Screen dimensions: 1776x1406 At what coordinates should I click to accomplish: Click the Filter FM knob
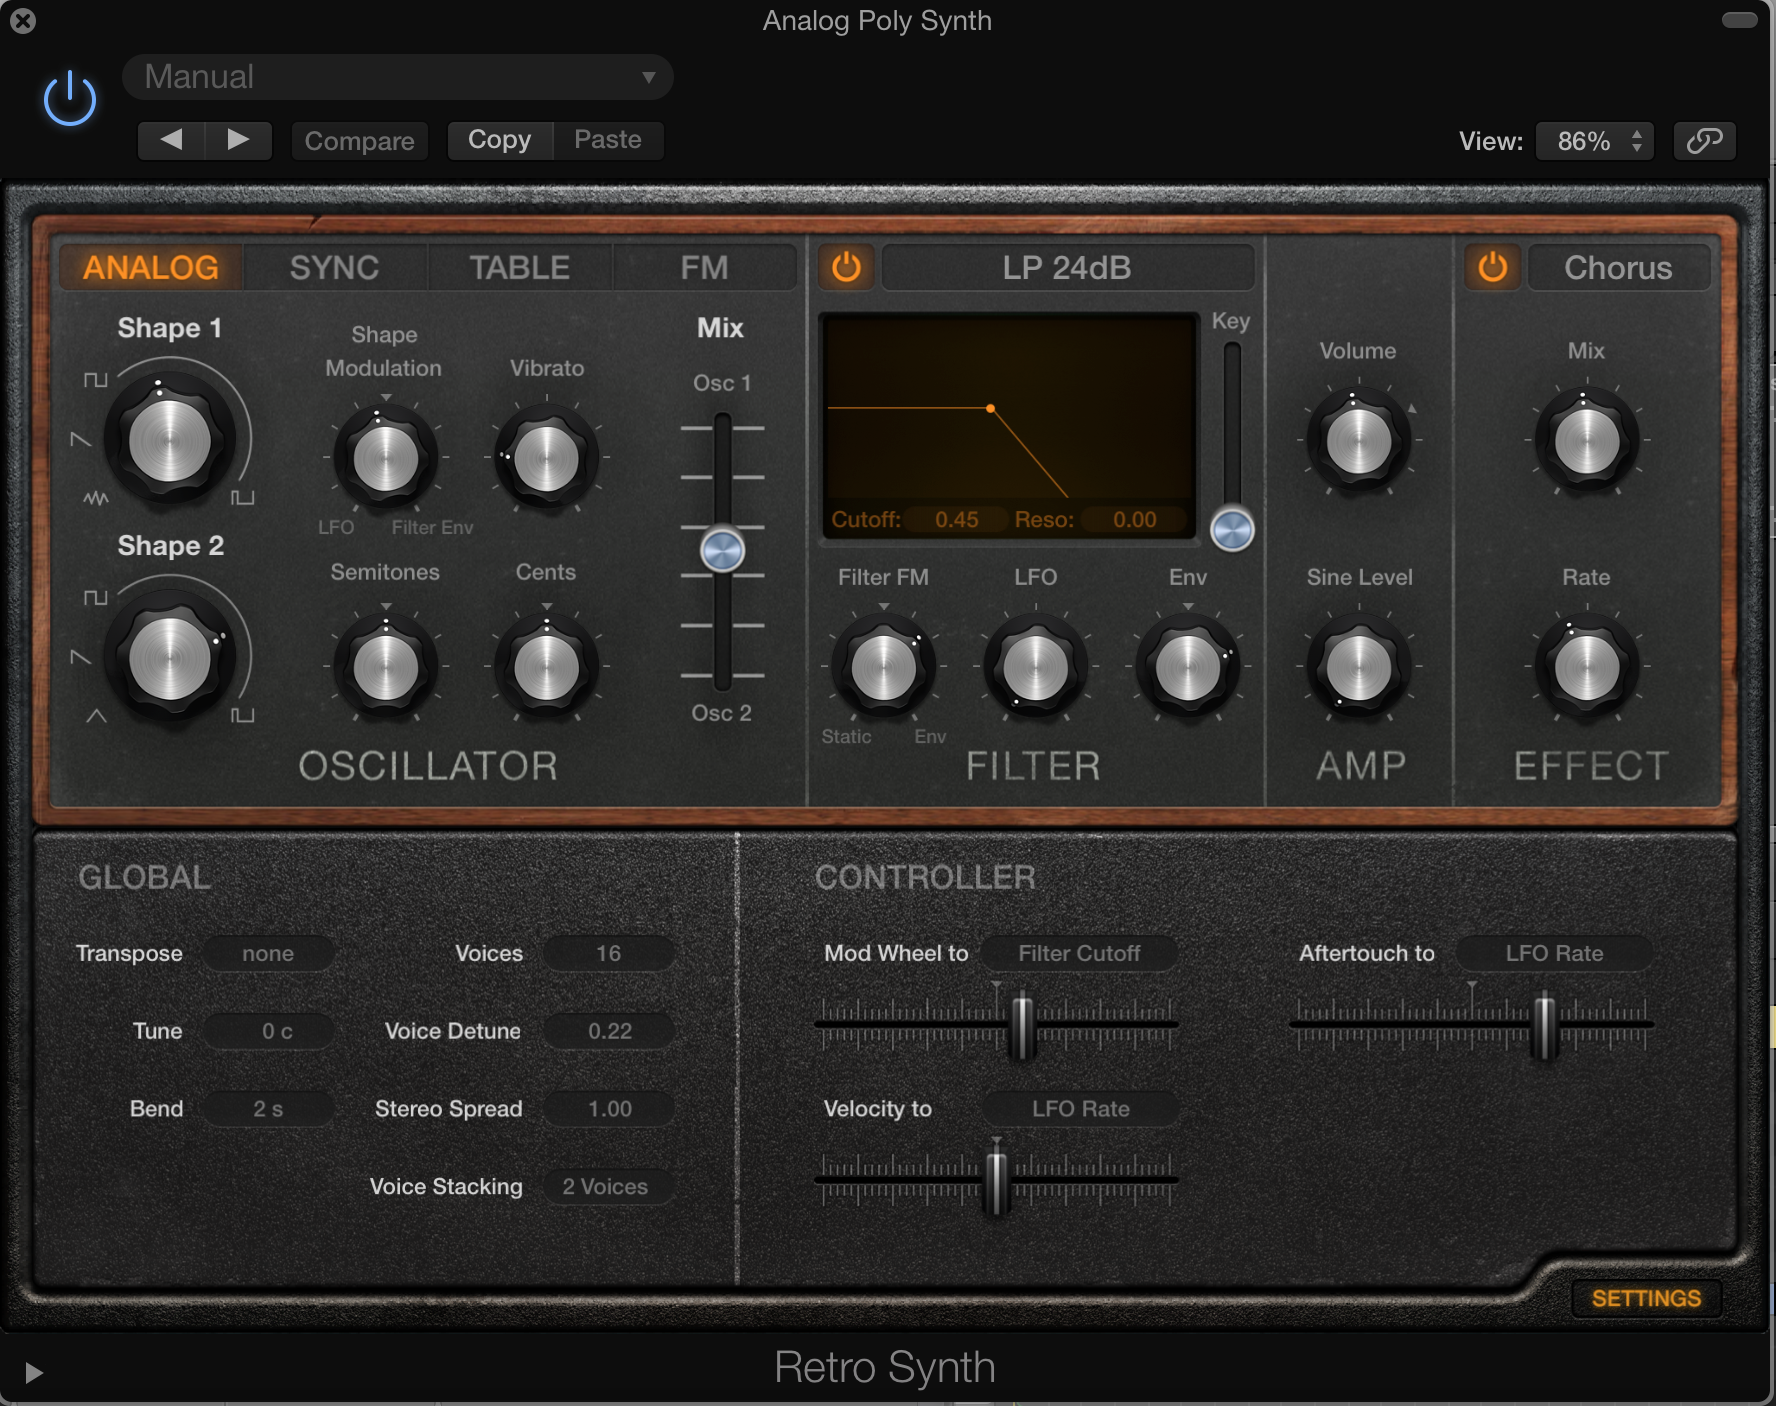[x=883, y=667]
